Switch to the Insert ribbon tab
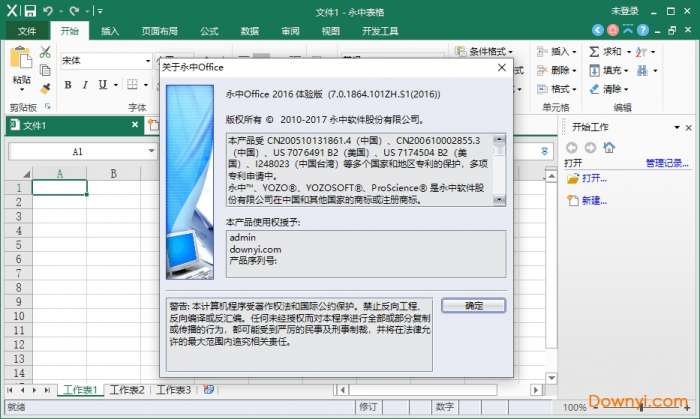 point(110,31)
